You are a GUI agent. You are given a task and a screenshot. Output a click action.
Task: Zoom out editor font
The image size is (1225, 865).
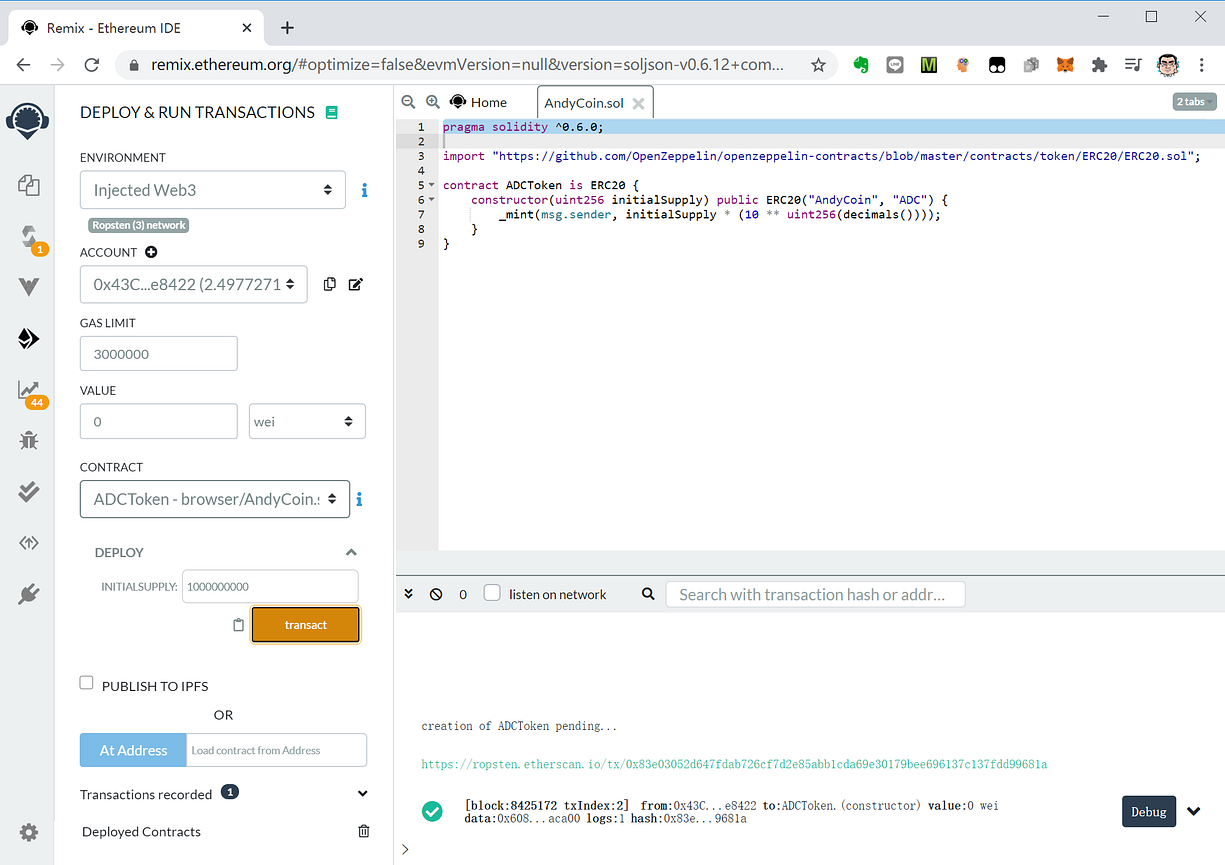[x=408, y=102]
